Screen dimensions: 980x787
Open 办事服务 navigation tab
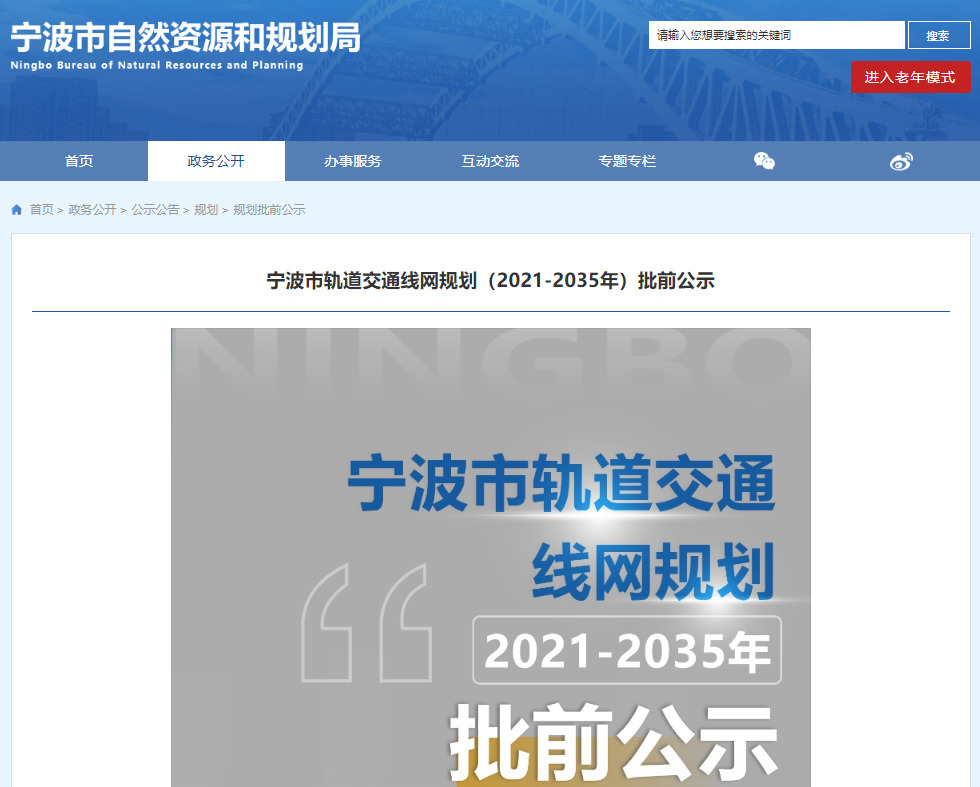pyautogui.click(x=353, y=161)
